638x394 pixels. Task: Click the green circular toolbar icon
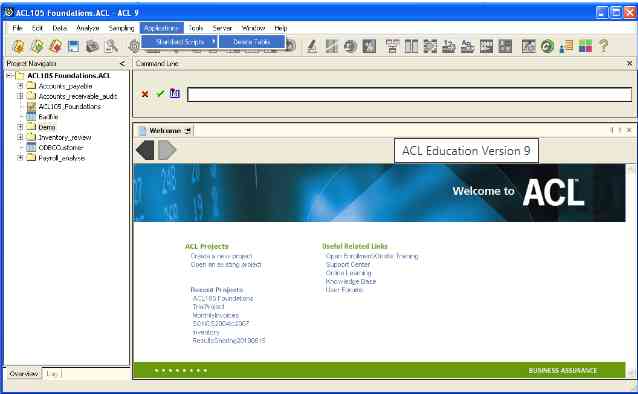pyautogui.click(x=547, y=46)
